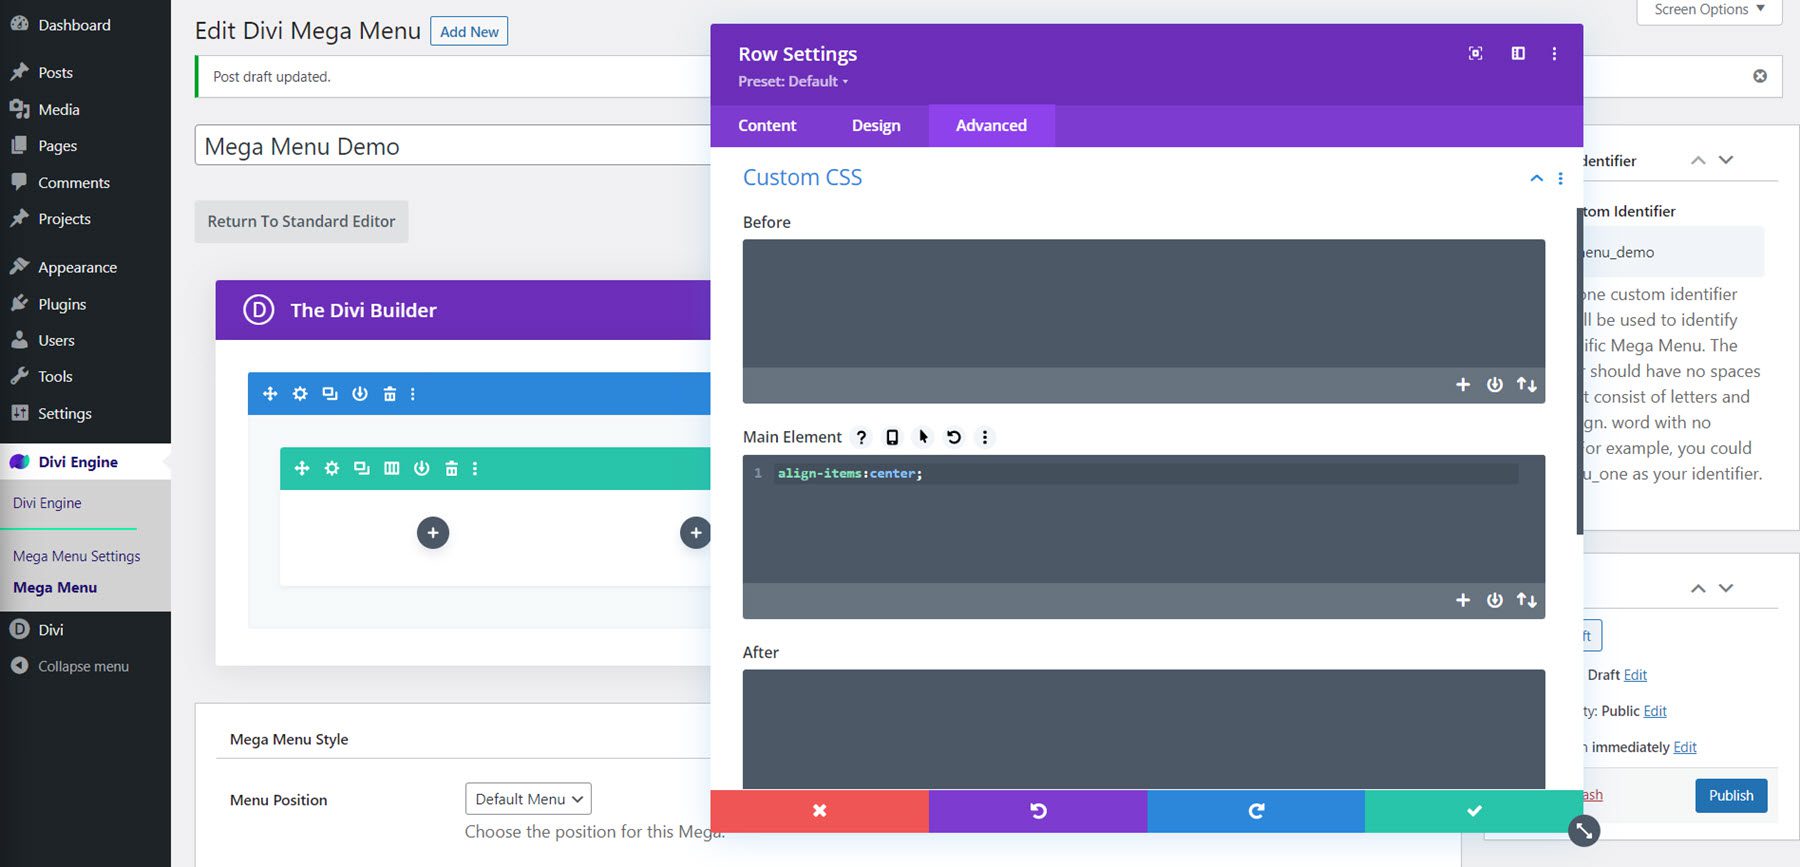Toggle power icon under Main Element CSS box

(1495, 600)
